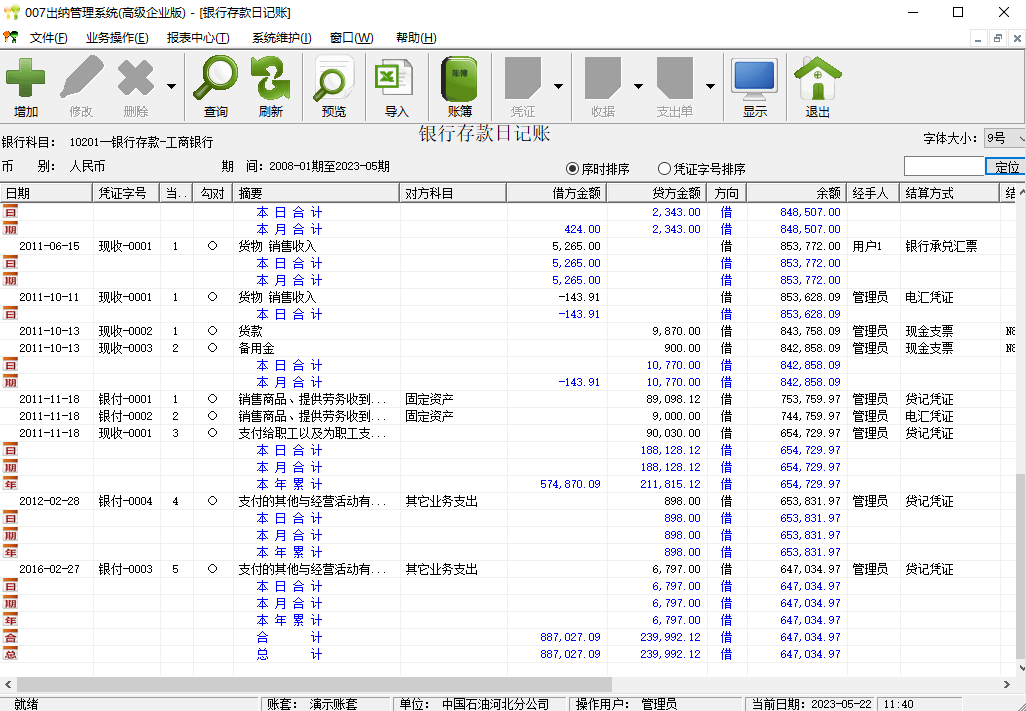Open 预览 print preview
This screenshot has height=711, width=1026.
click(334, 78)
